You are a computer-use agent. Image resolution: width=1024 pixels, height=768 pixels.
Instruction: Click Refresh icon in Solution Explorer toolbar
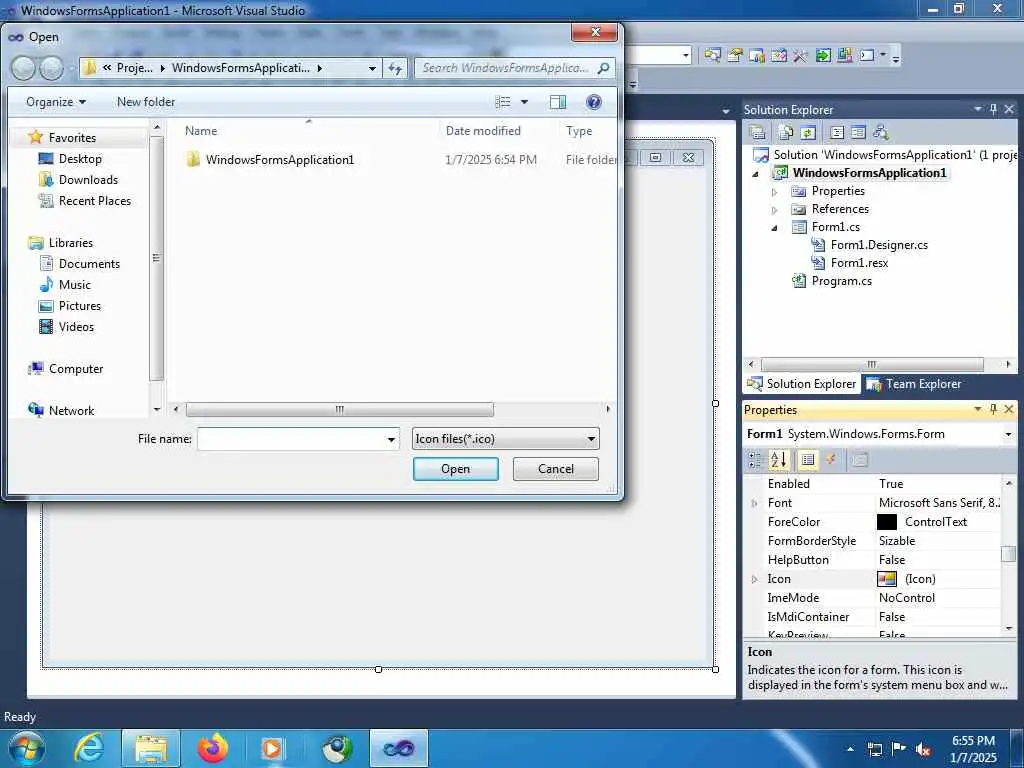808,133
